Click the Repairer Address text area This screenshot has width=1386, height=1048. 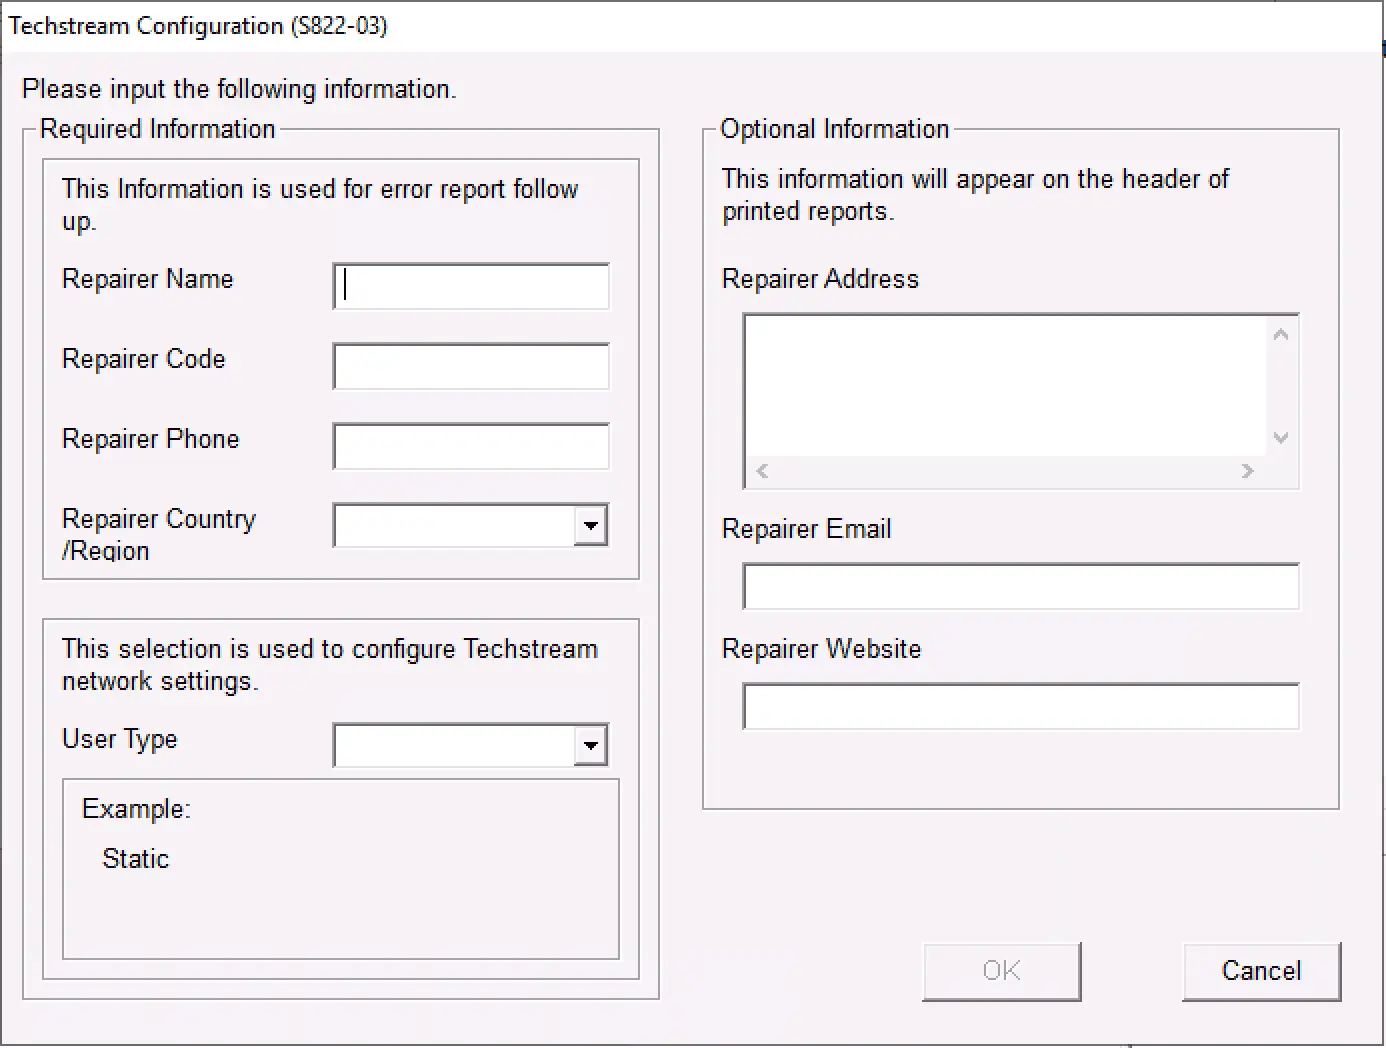pyautogui.click(x=1005, y=386)
